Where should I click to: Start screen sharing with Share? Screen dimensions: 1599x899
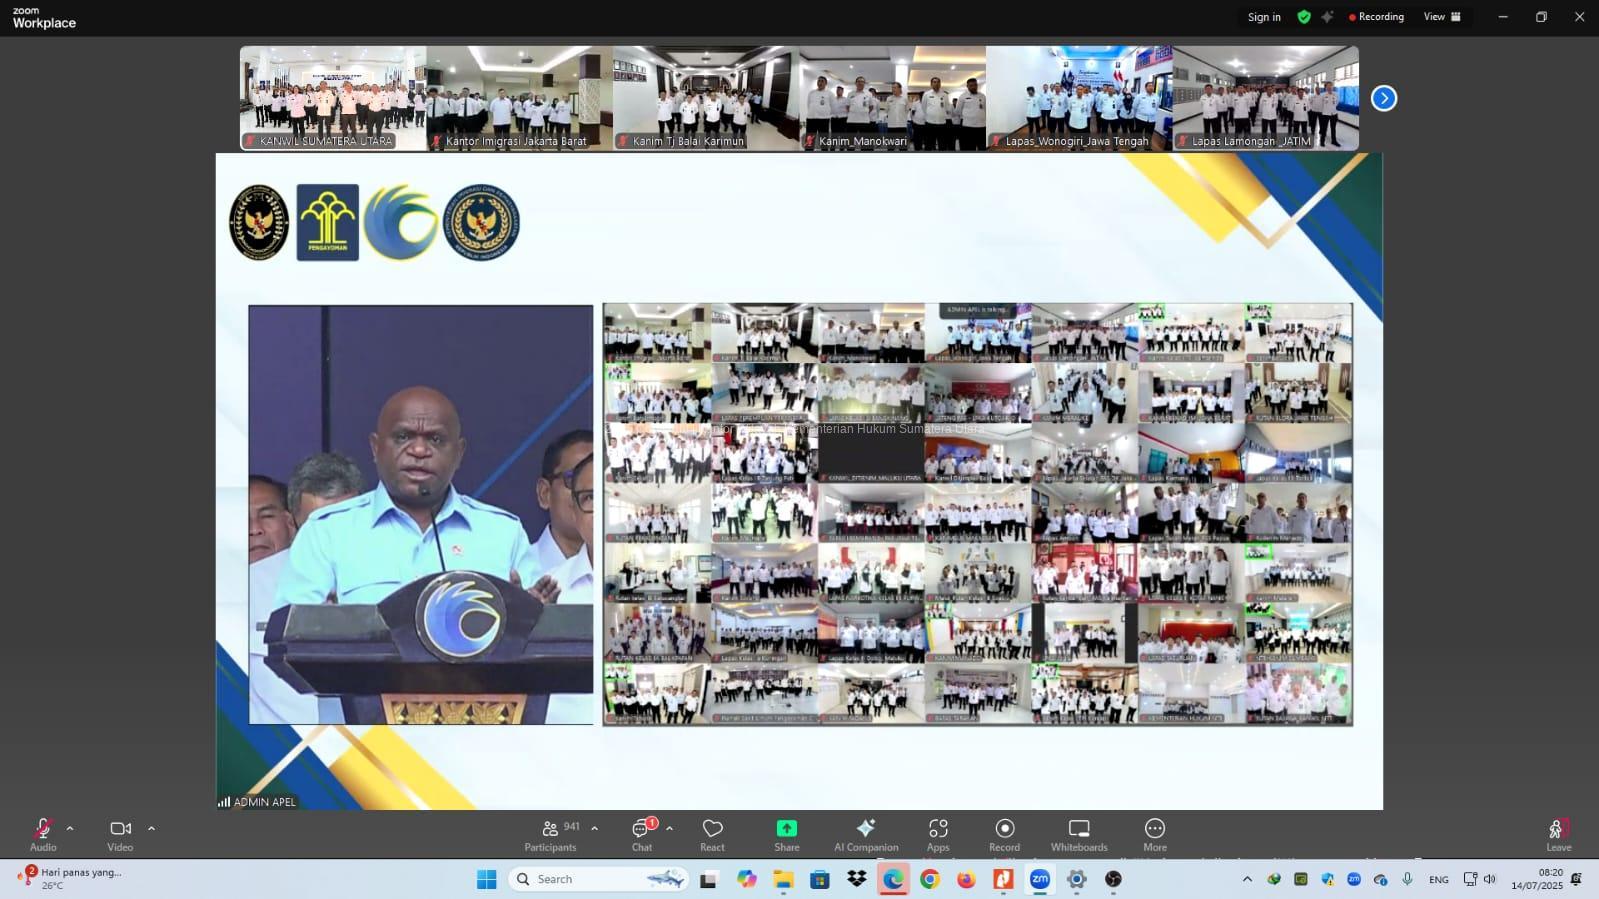click(786, 835)
